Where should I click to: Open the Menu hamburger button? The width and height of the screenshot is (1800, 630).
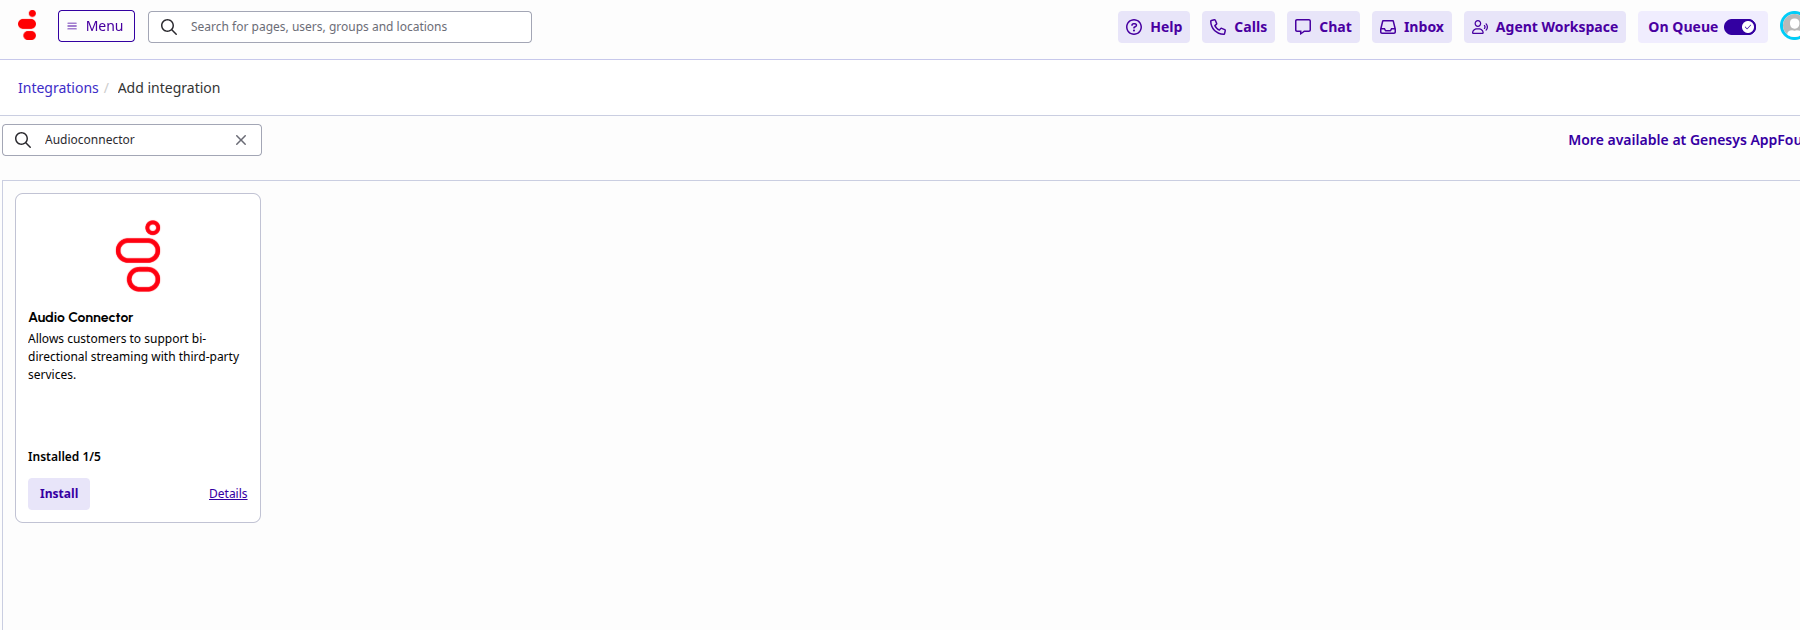tap(96, 26)
